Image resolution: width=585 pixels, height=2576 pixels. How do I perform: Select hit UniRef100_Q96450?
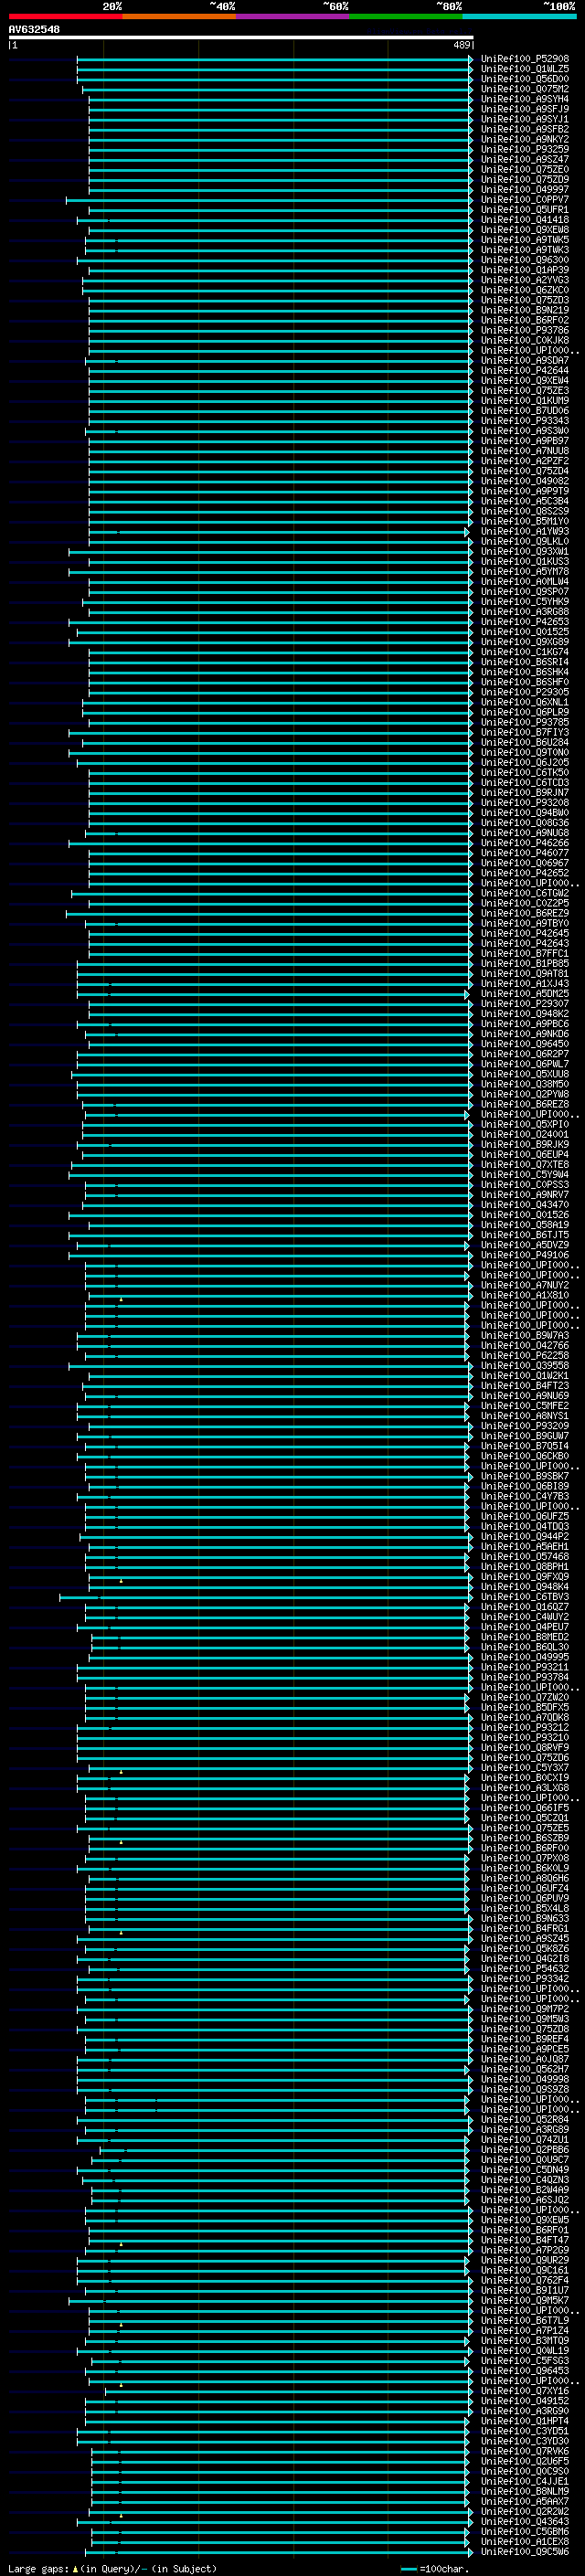pyautogui.click(x=524, y=1044)
